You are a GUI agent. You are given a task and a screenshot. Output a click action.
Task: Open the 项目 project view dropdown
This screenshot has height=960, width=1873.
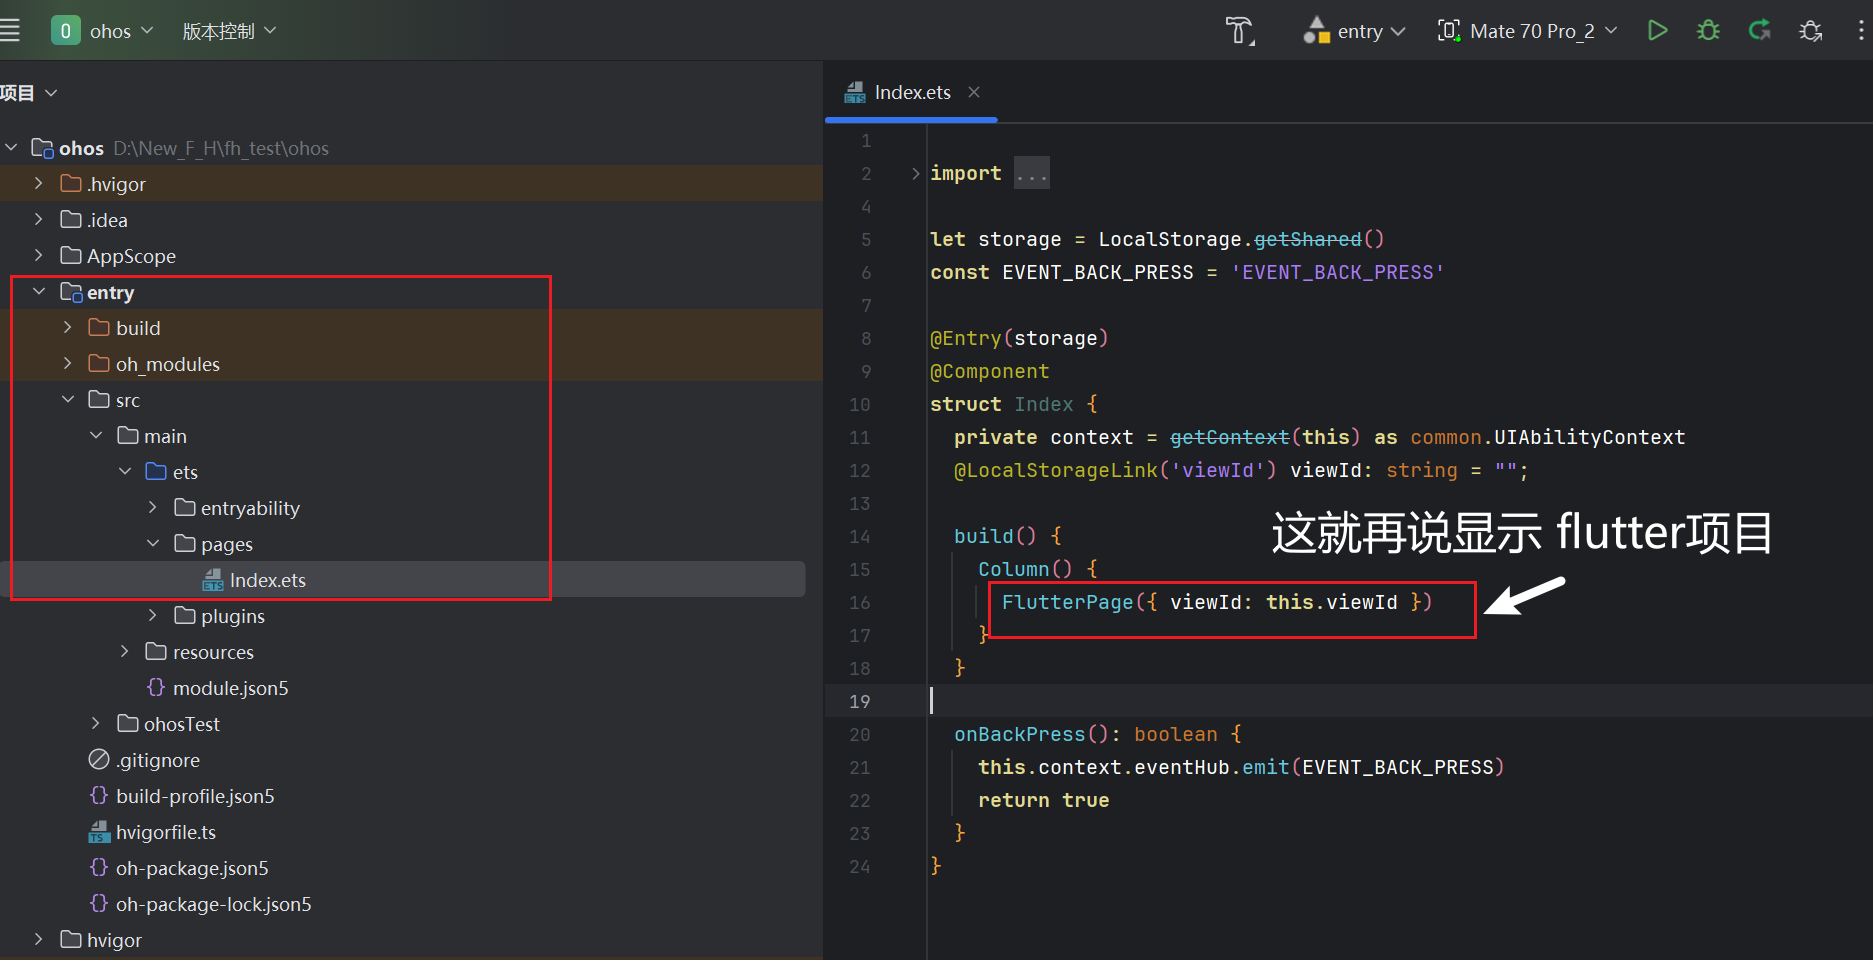(x=28, y=93)
